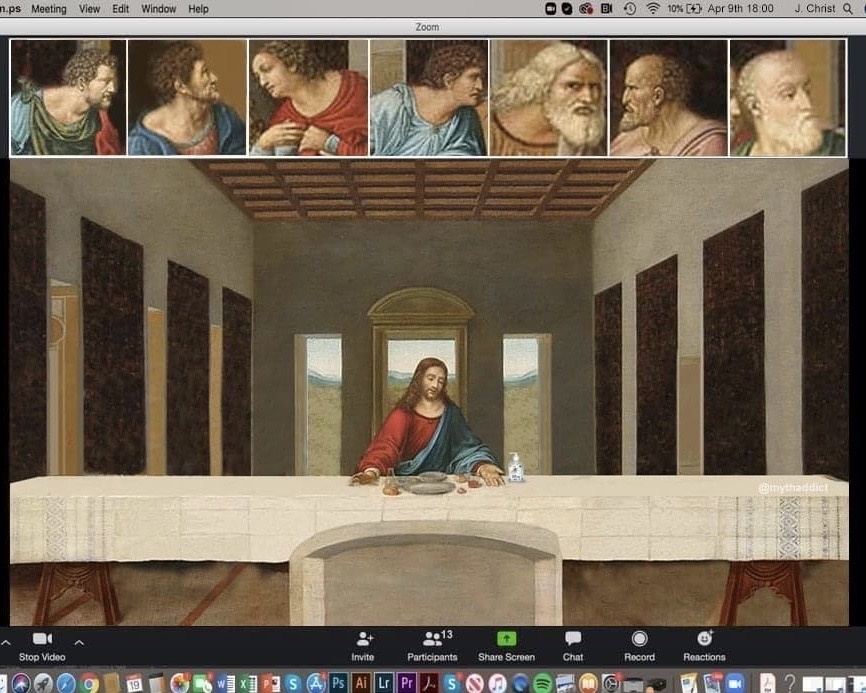Screen dimensions: 866x693
Task: Open the View menu
Action: point(89,8)
